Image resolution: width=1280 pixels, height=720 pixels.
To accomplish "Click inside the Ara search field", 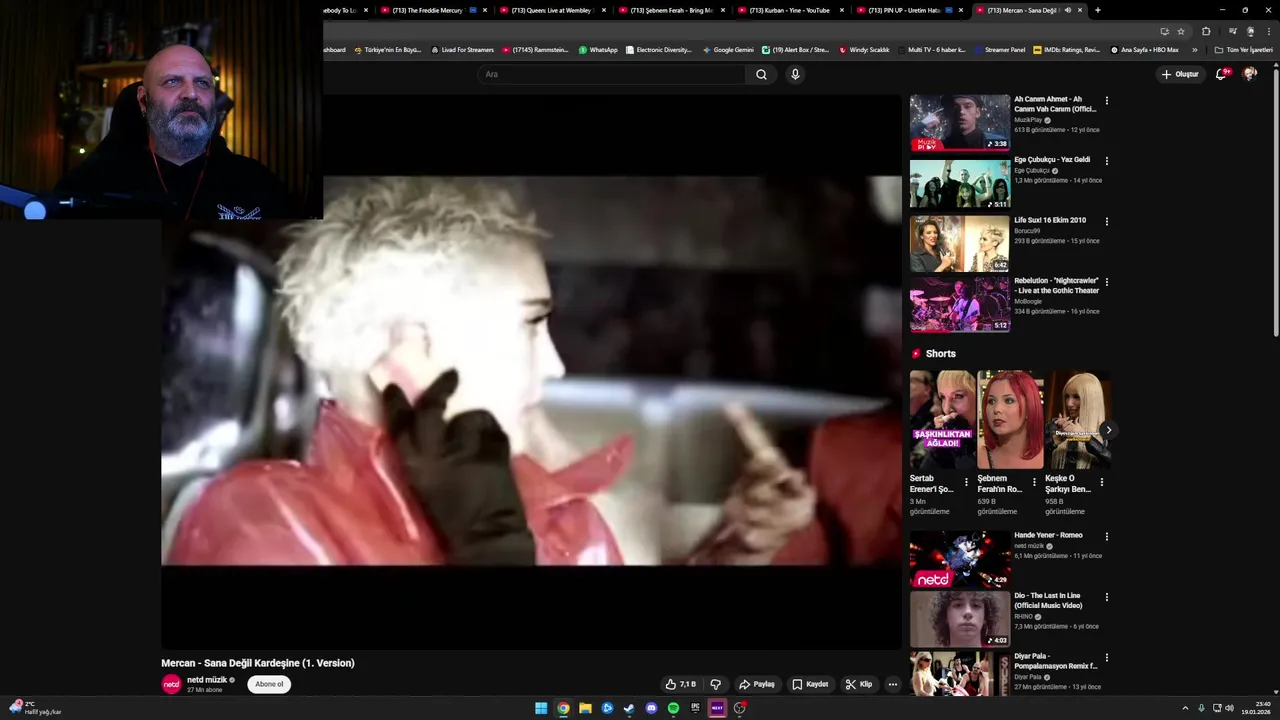I will coord(612,74).
